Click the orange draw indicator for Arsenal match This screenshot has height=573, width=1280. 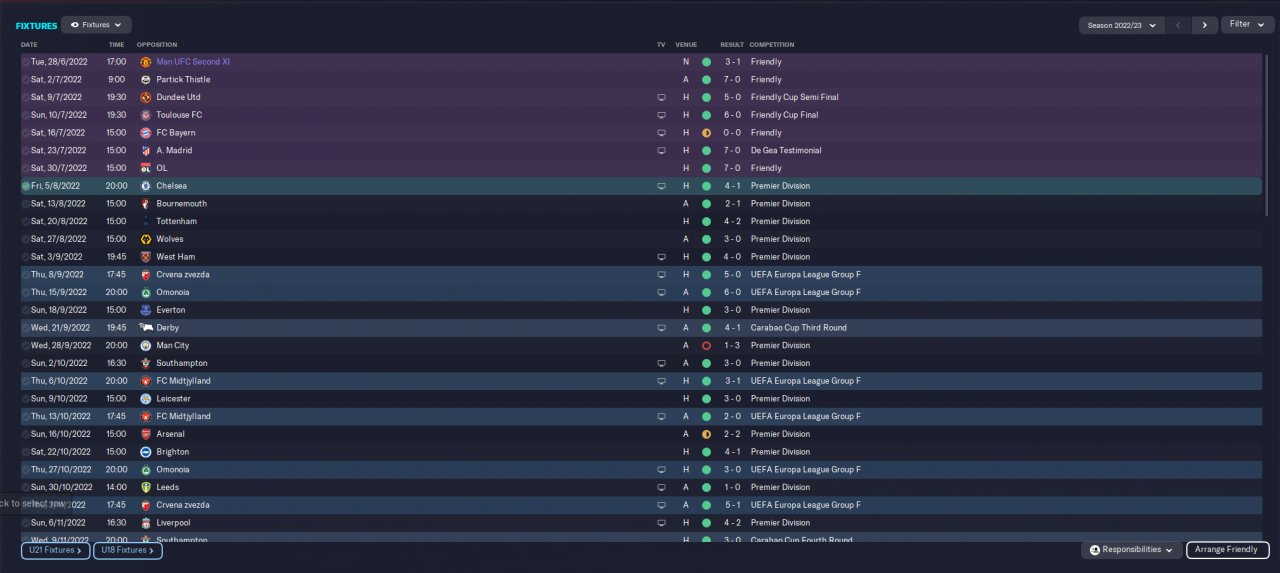coord(706,434)
